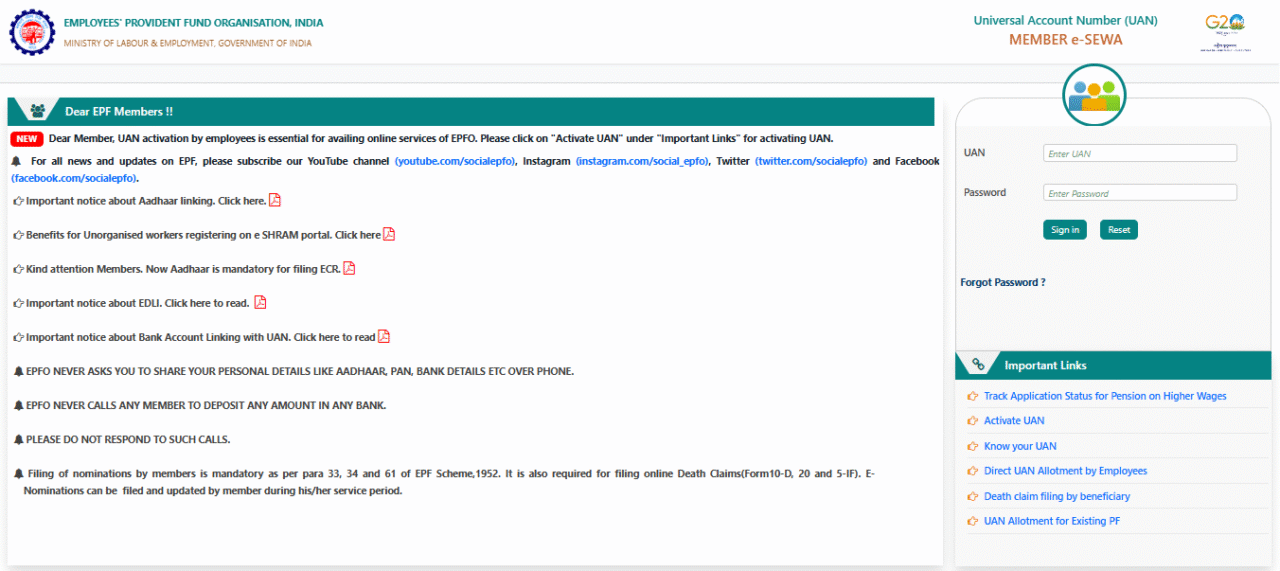Click the Sign in button
Viewport: 1280px width, 571px height.
tap(1065, 230)
